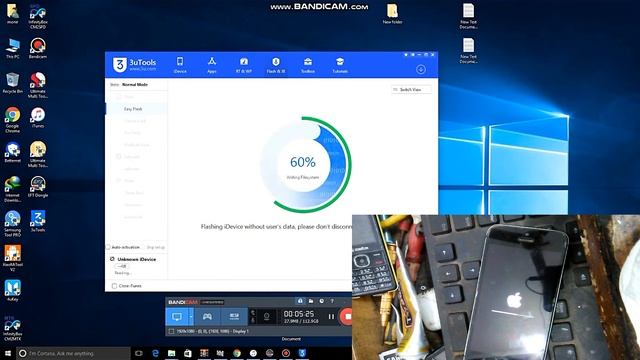Click the Cortana search box
The height and width of the screenshot is (360, 640).
pyautogui.click(x=73, y=353)
